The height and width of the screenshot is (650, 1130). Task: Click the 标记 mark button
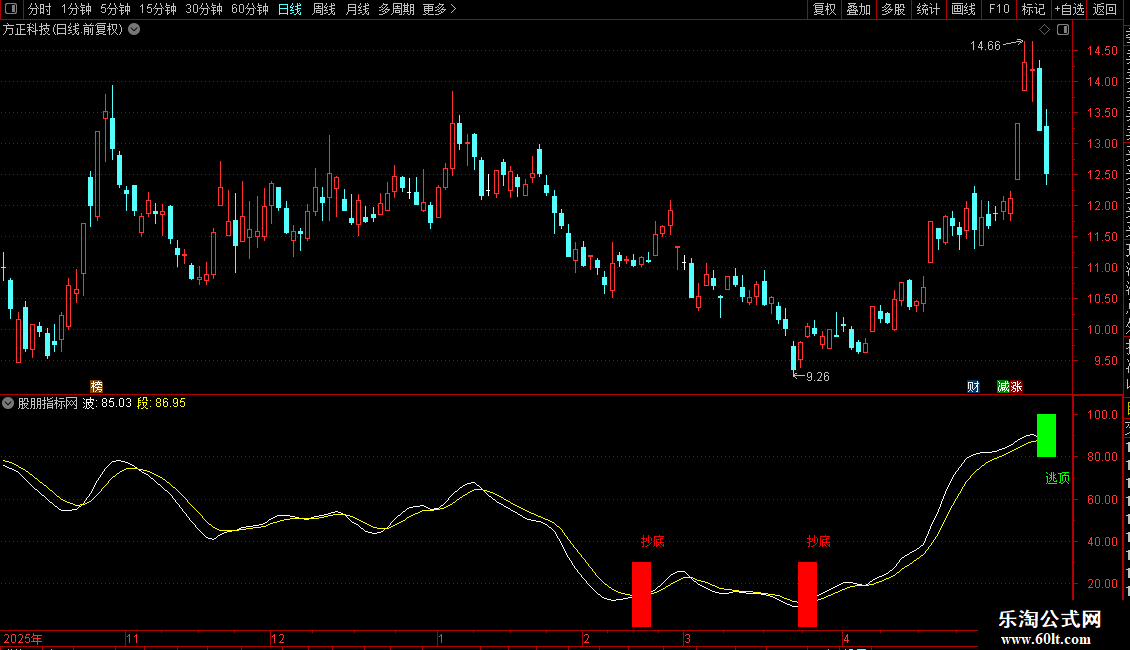(x=1033, y=9)
